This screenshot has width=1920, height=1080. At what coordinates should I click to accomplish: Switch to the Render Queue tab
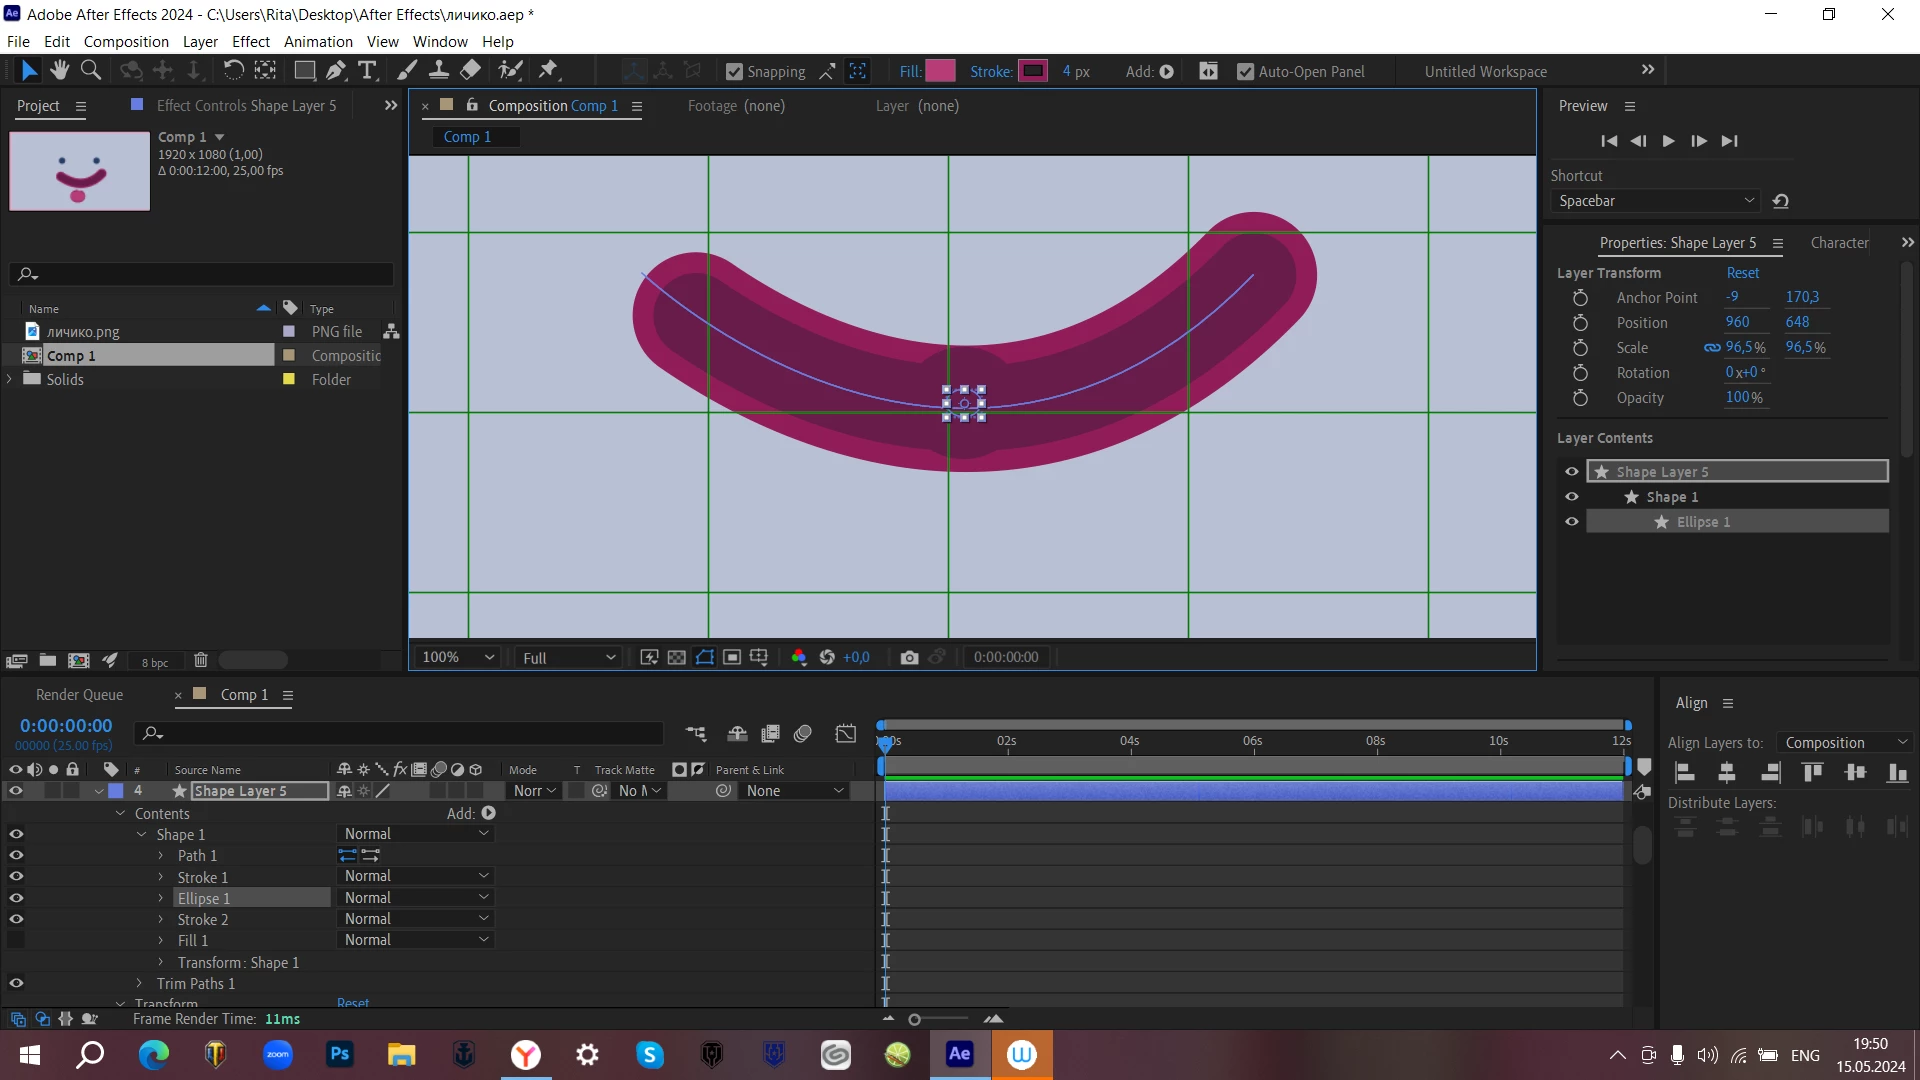tap(80, 695)
